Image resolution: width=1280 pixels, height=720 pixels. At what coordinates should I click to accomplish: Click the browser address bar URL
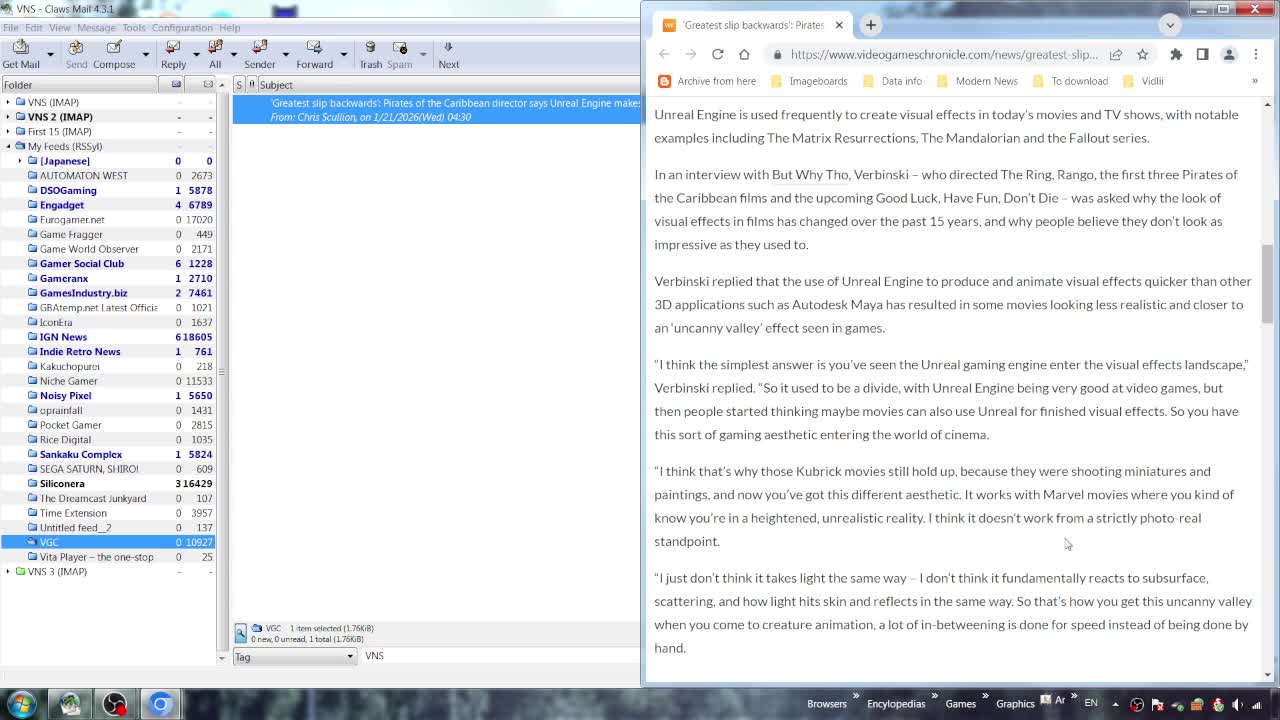(943, 54)
